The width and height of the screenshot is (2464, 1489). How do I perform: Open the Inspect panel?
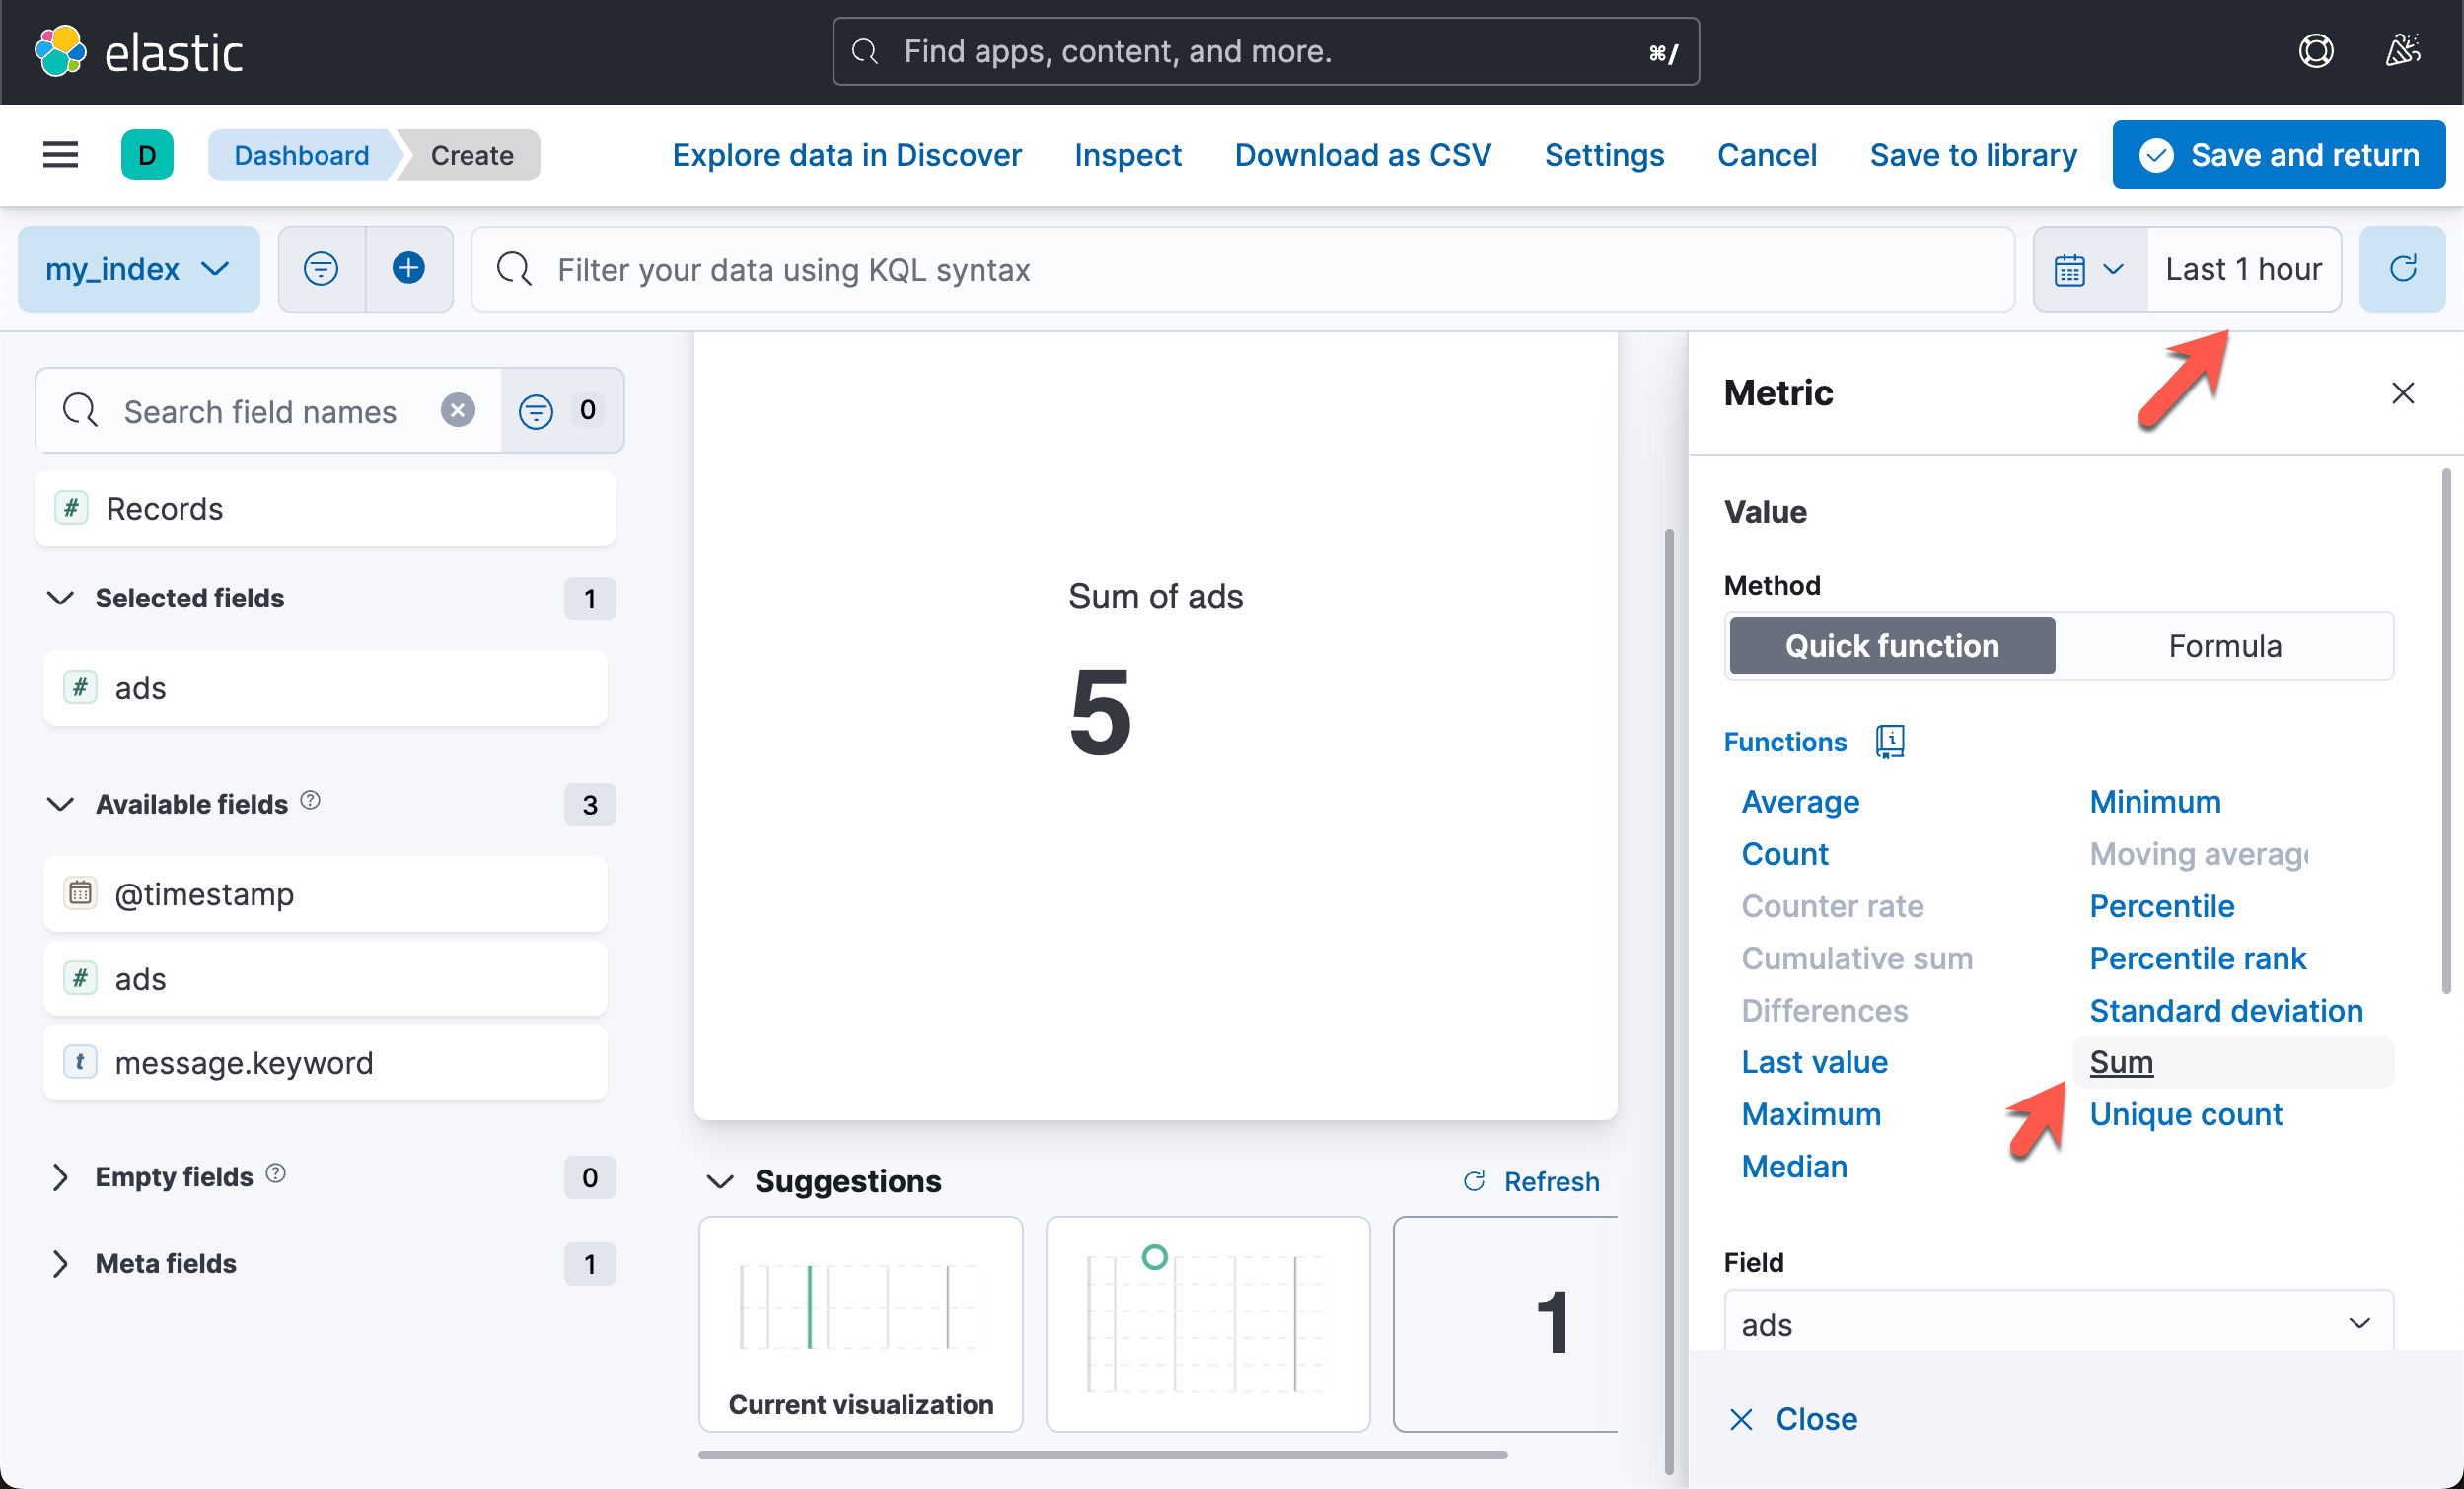pos(1128,154)
